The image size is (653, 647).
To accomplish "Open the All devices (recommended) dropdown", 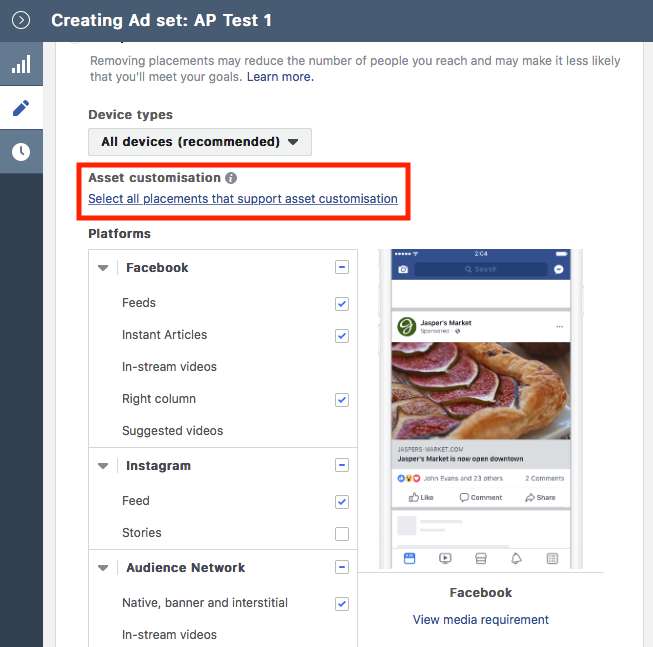I will (x=200, y=142).
